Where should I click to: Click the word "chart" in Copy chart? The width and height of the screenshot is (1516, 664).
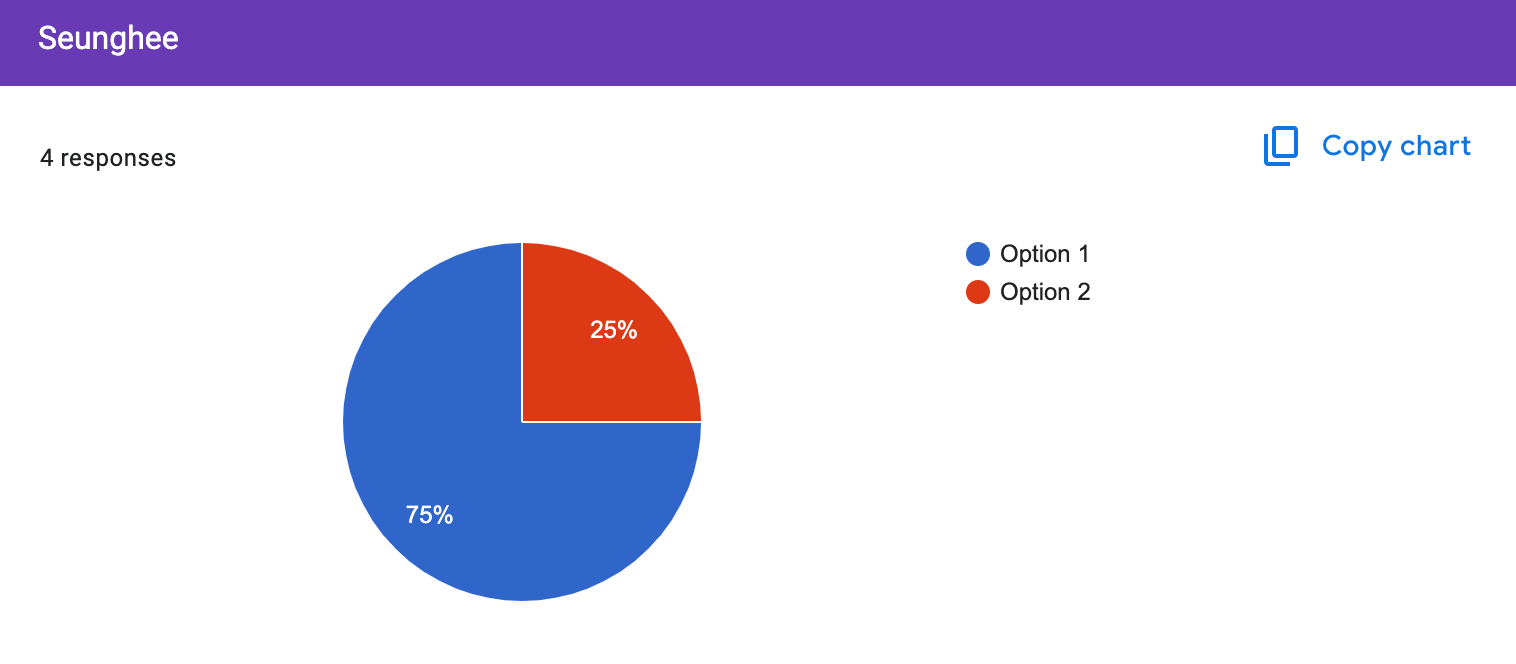point(1435,146)
